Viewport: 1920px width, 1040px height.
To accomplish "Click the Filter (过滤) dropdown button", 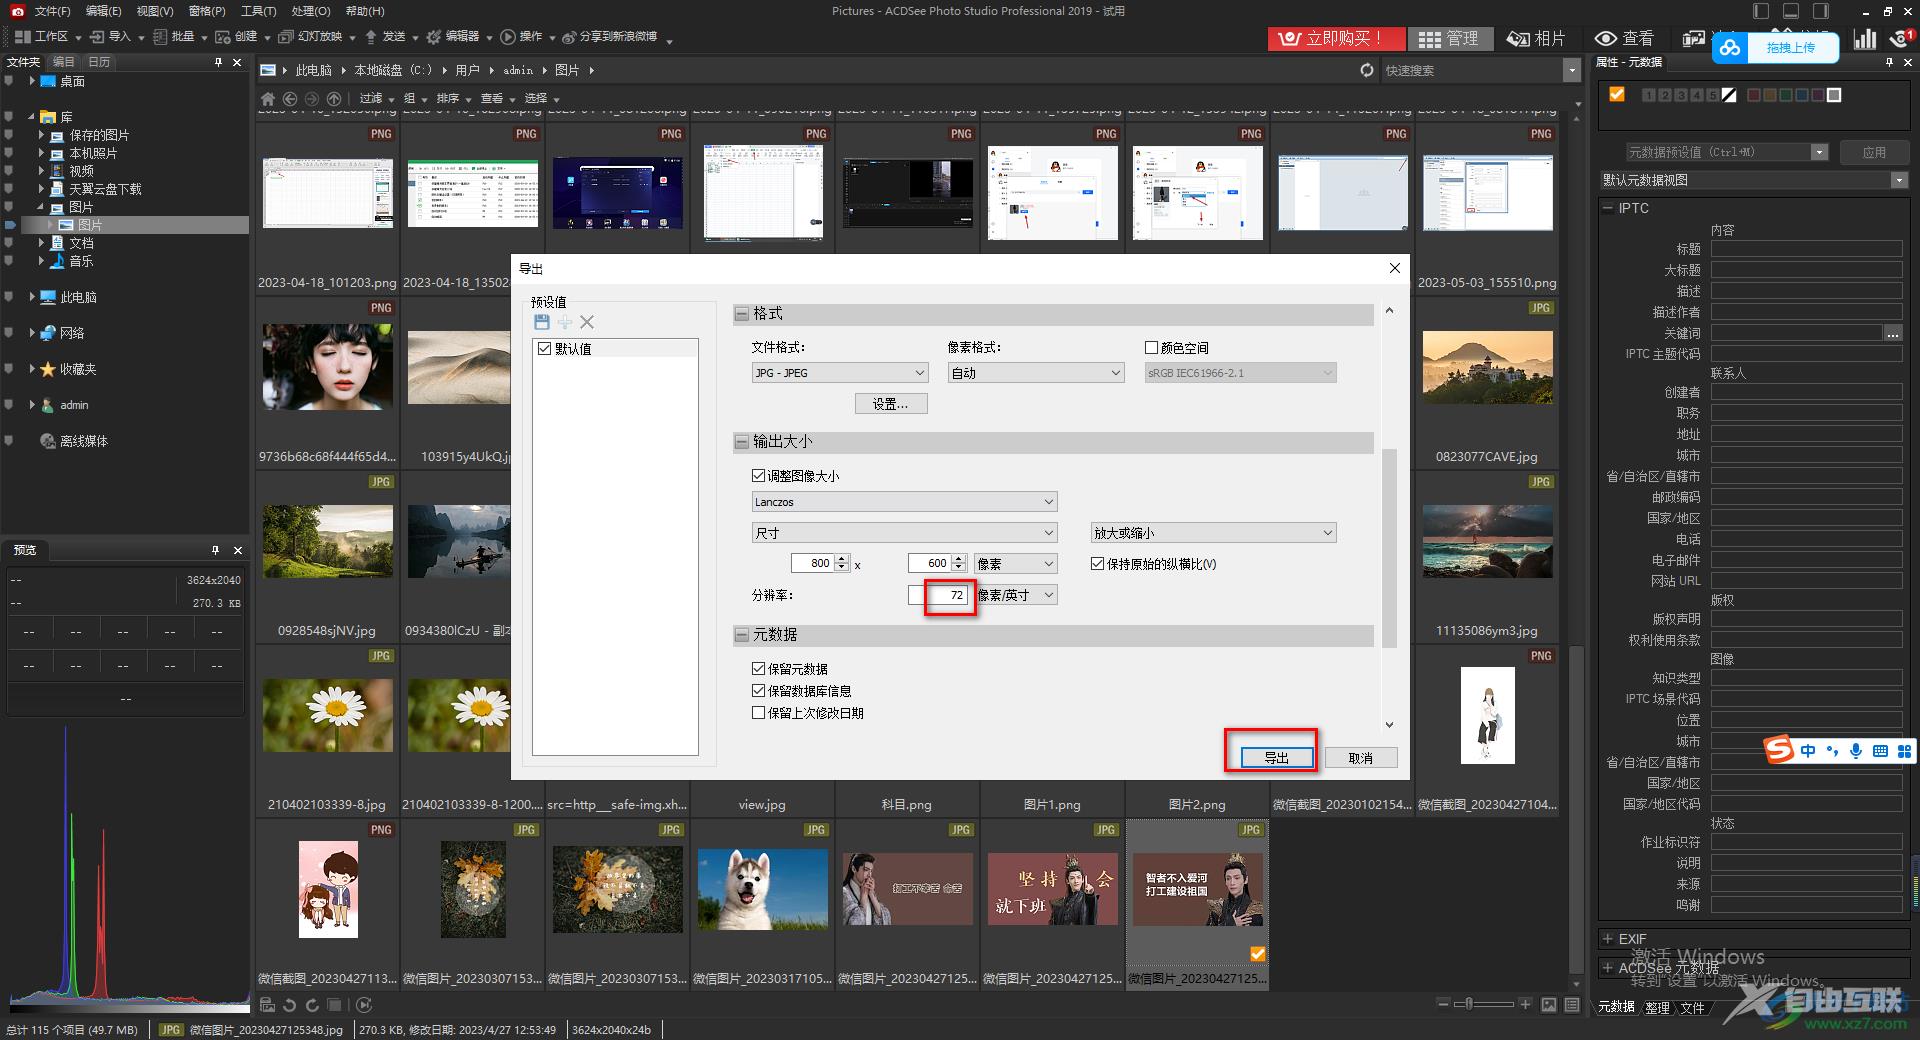I will coord(374,98).
